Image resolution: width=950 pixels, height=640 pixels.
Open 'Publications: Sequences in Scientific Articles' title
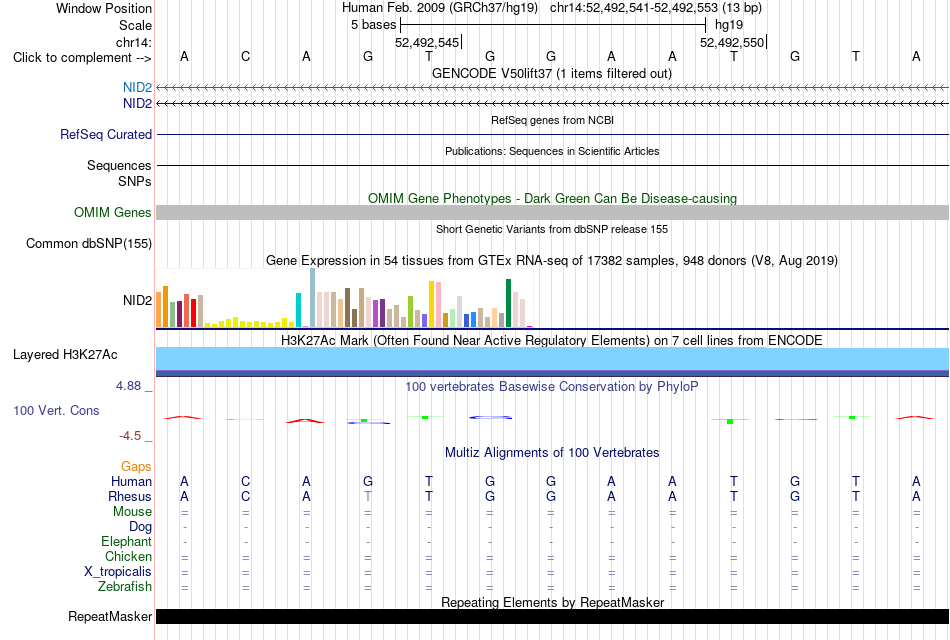pos(552,151)
